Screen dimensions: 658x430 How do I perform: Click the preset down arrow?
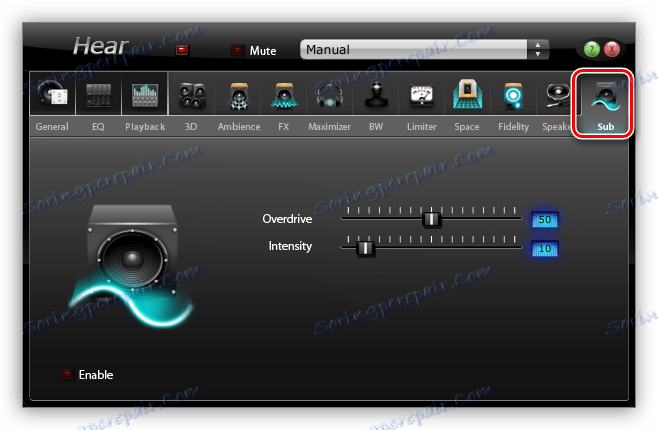(x=538, y=55)
